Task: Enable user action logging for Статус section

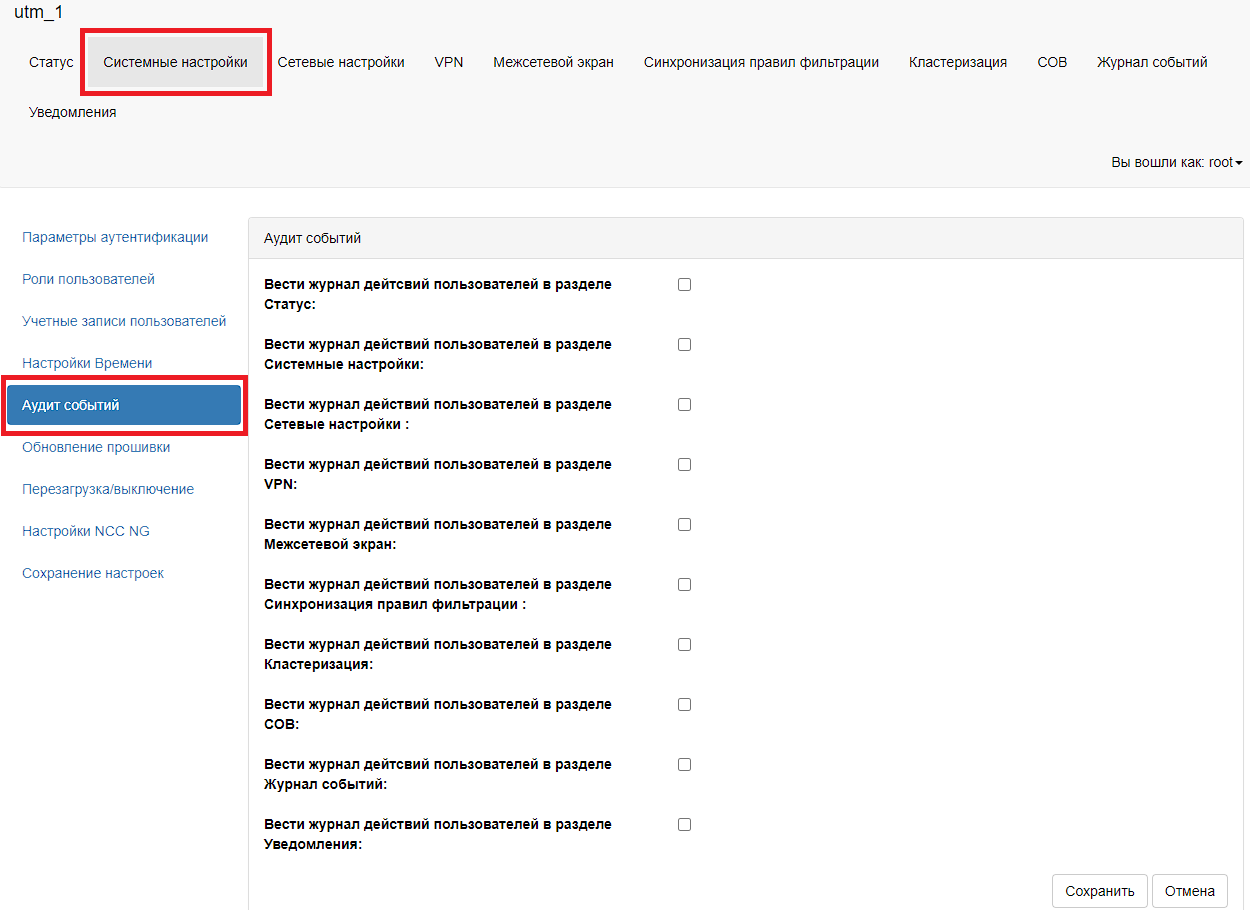Action: click(684, 285)
